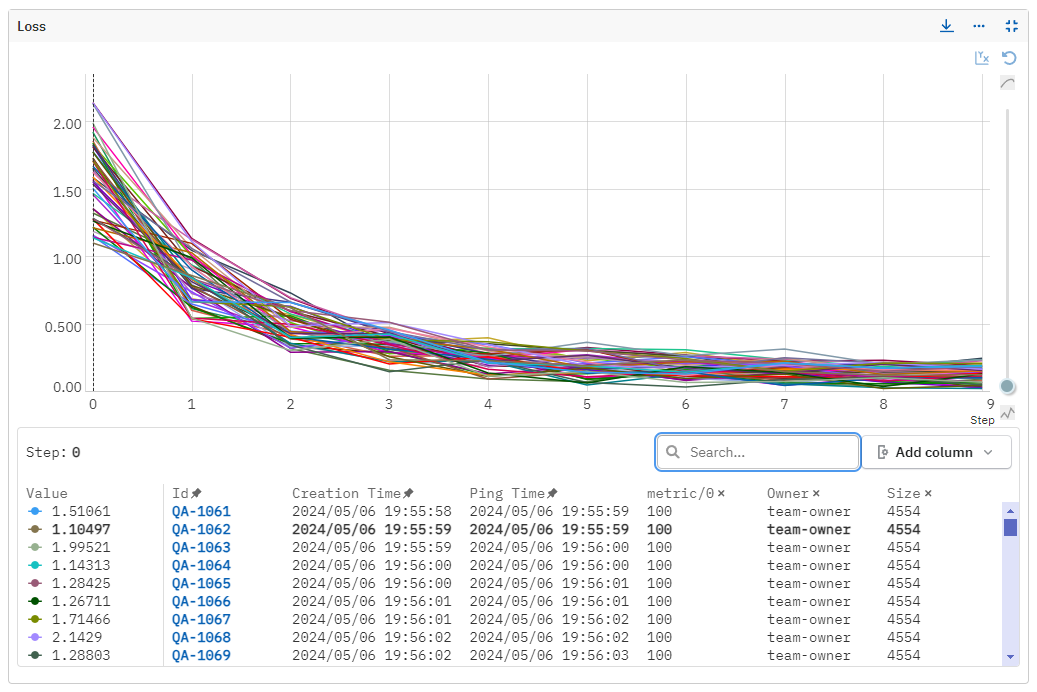The width and height of the screenshot is (1037, 692).
Task: Open the X/Y axis settings
Action: pyautogui.click(x=982, y=57)
